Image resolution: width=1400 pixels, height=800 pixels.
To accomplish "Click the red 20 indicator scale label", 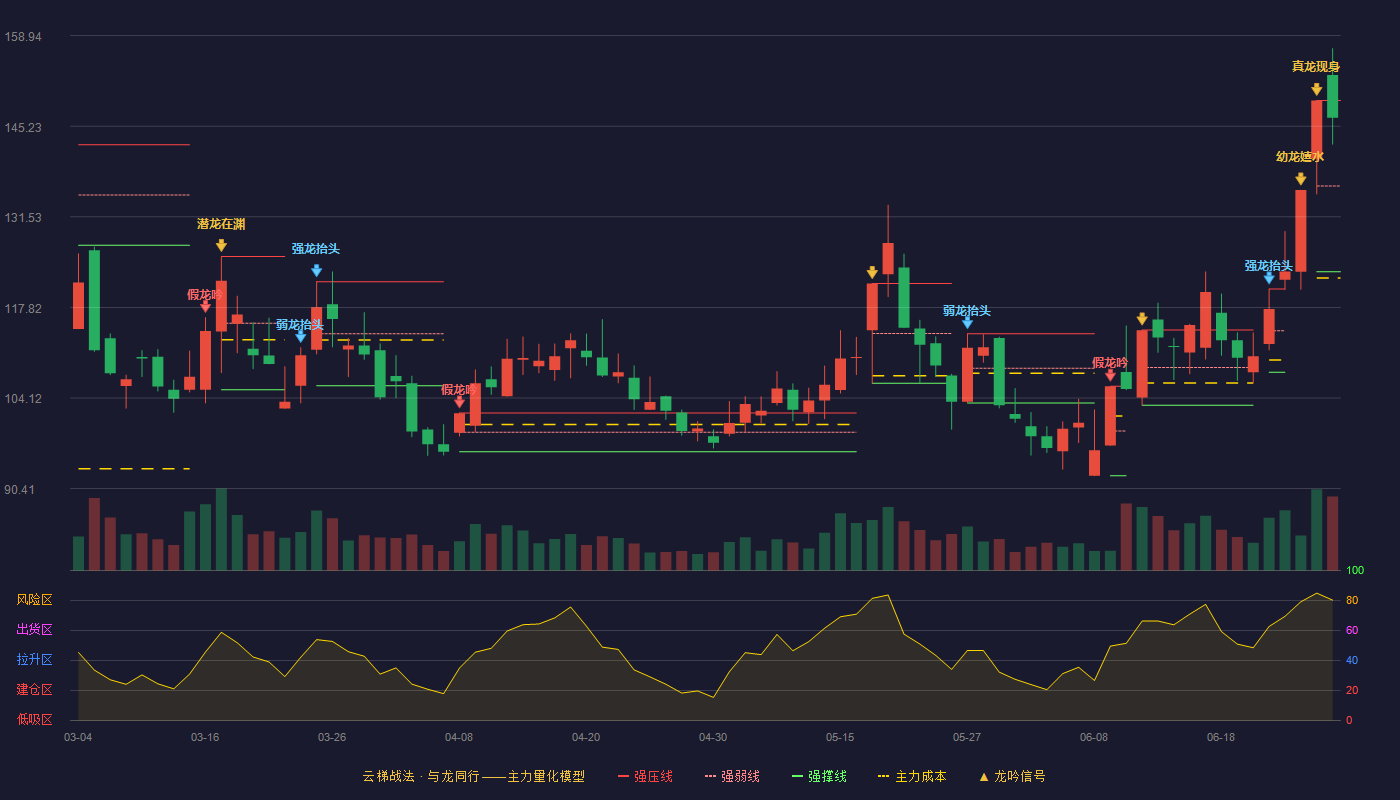I will pos(1352,690).
